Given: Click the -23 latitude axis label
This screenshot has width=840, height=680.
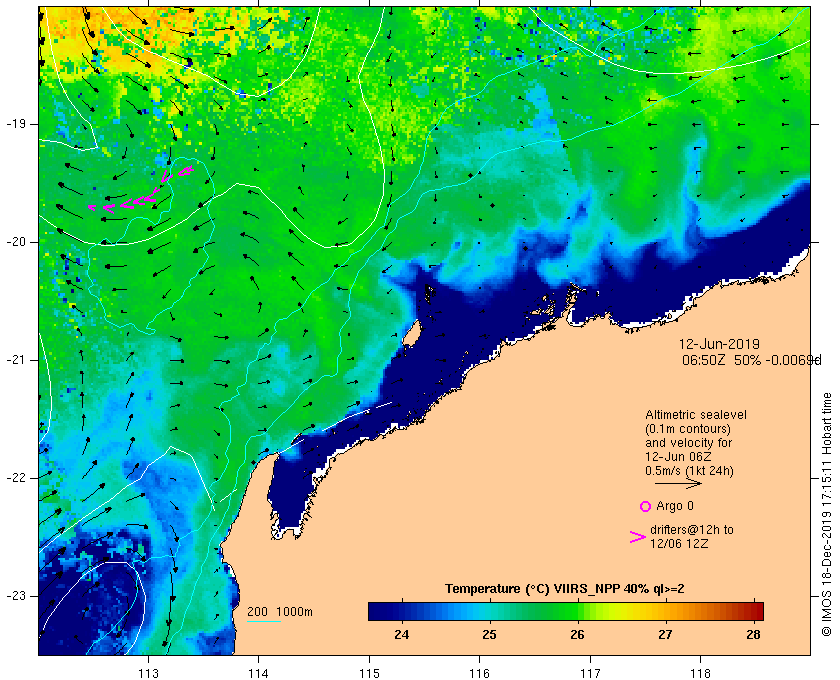Looking at the screenshot, I should point(15,596).
